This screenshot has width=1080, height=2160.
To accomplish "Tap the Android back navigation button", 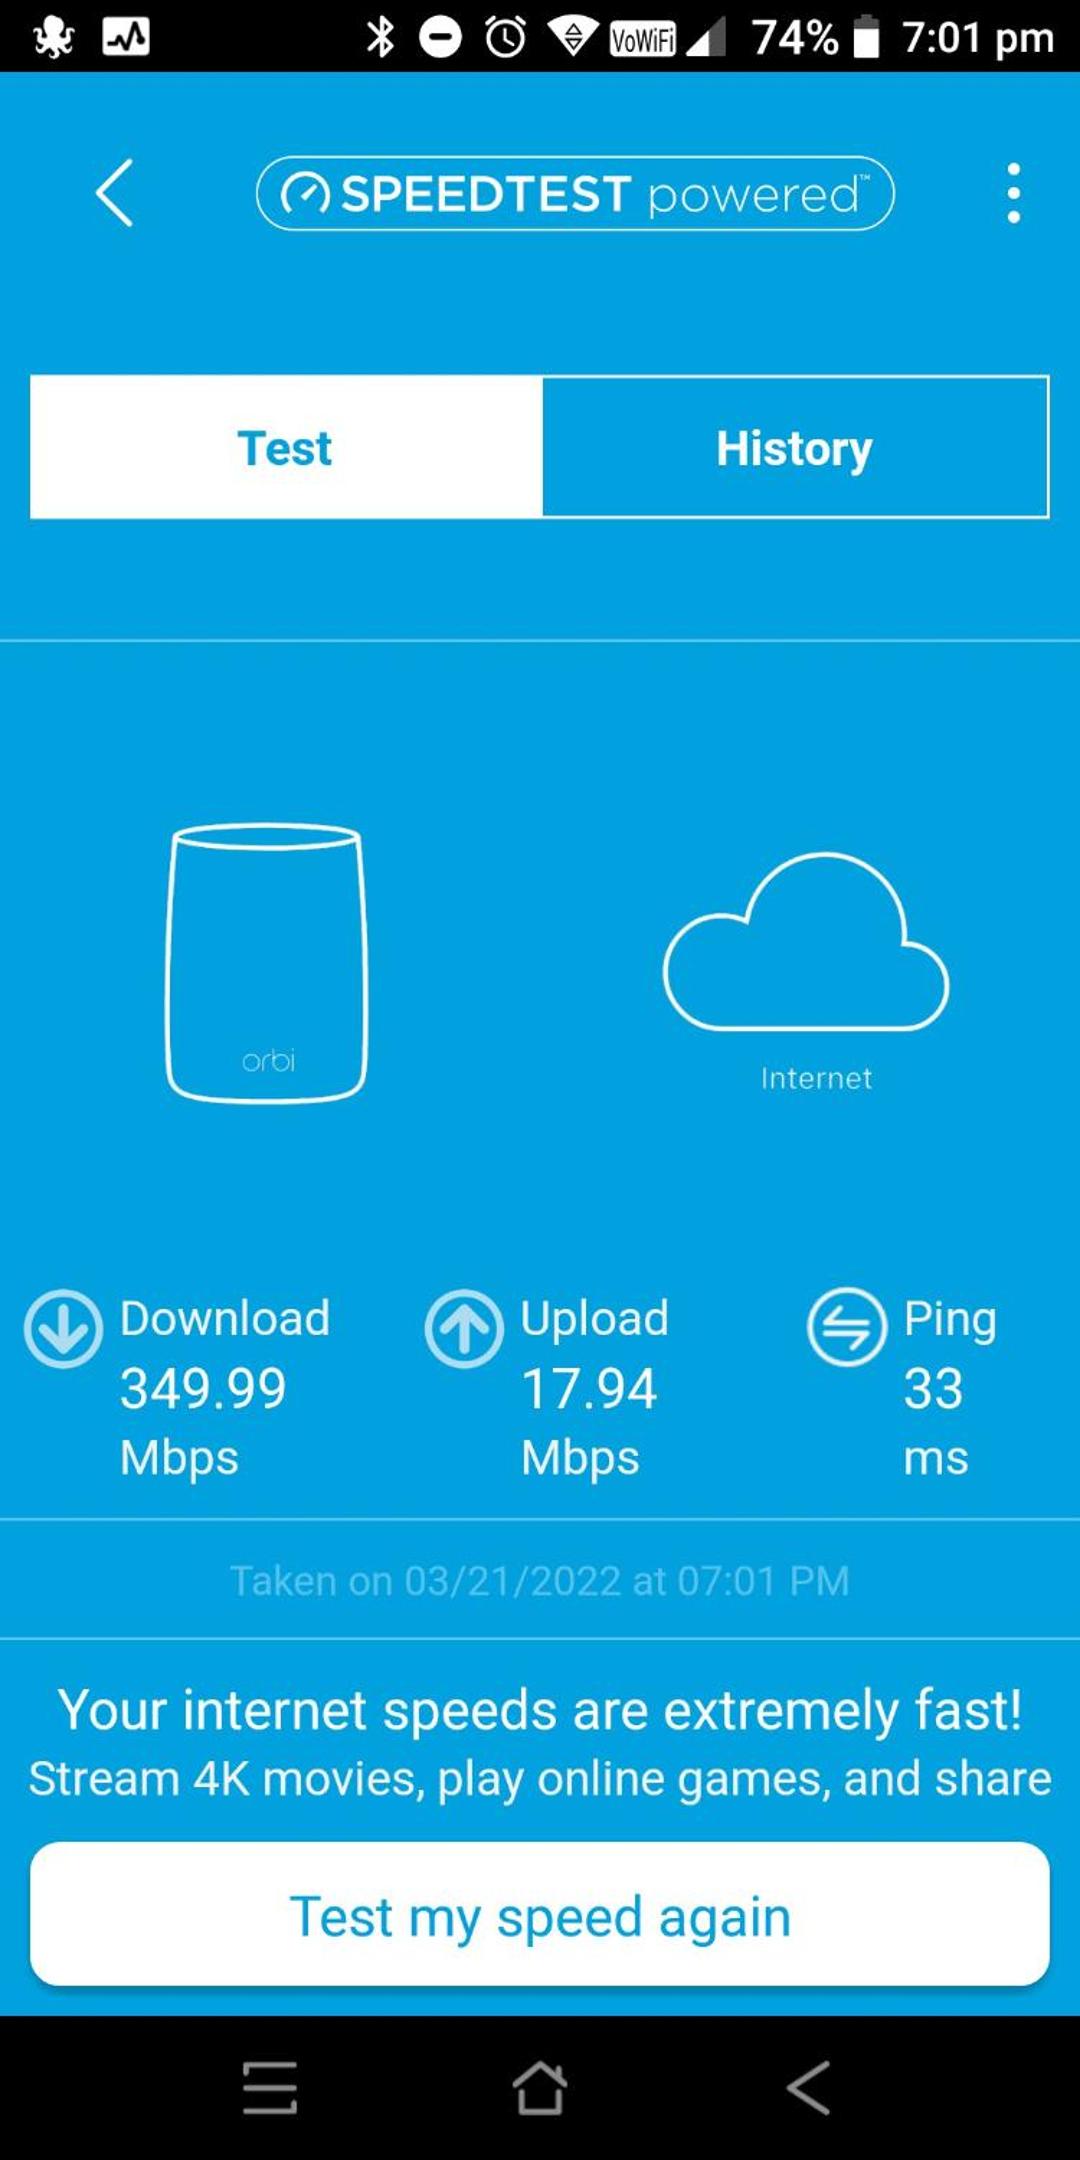I will pyautogui.click(x=808, y=2088).
